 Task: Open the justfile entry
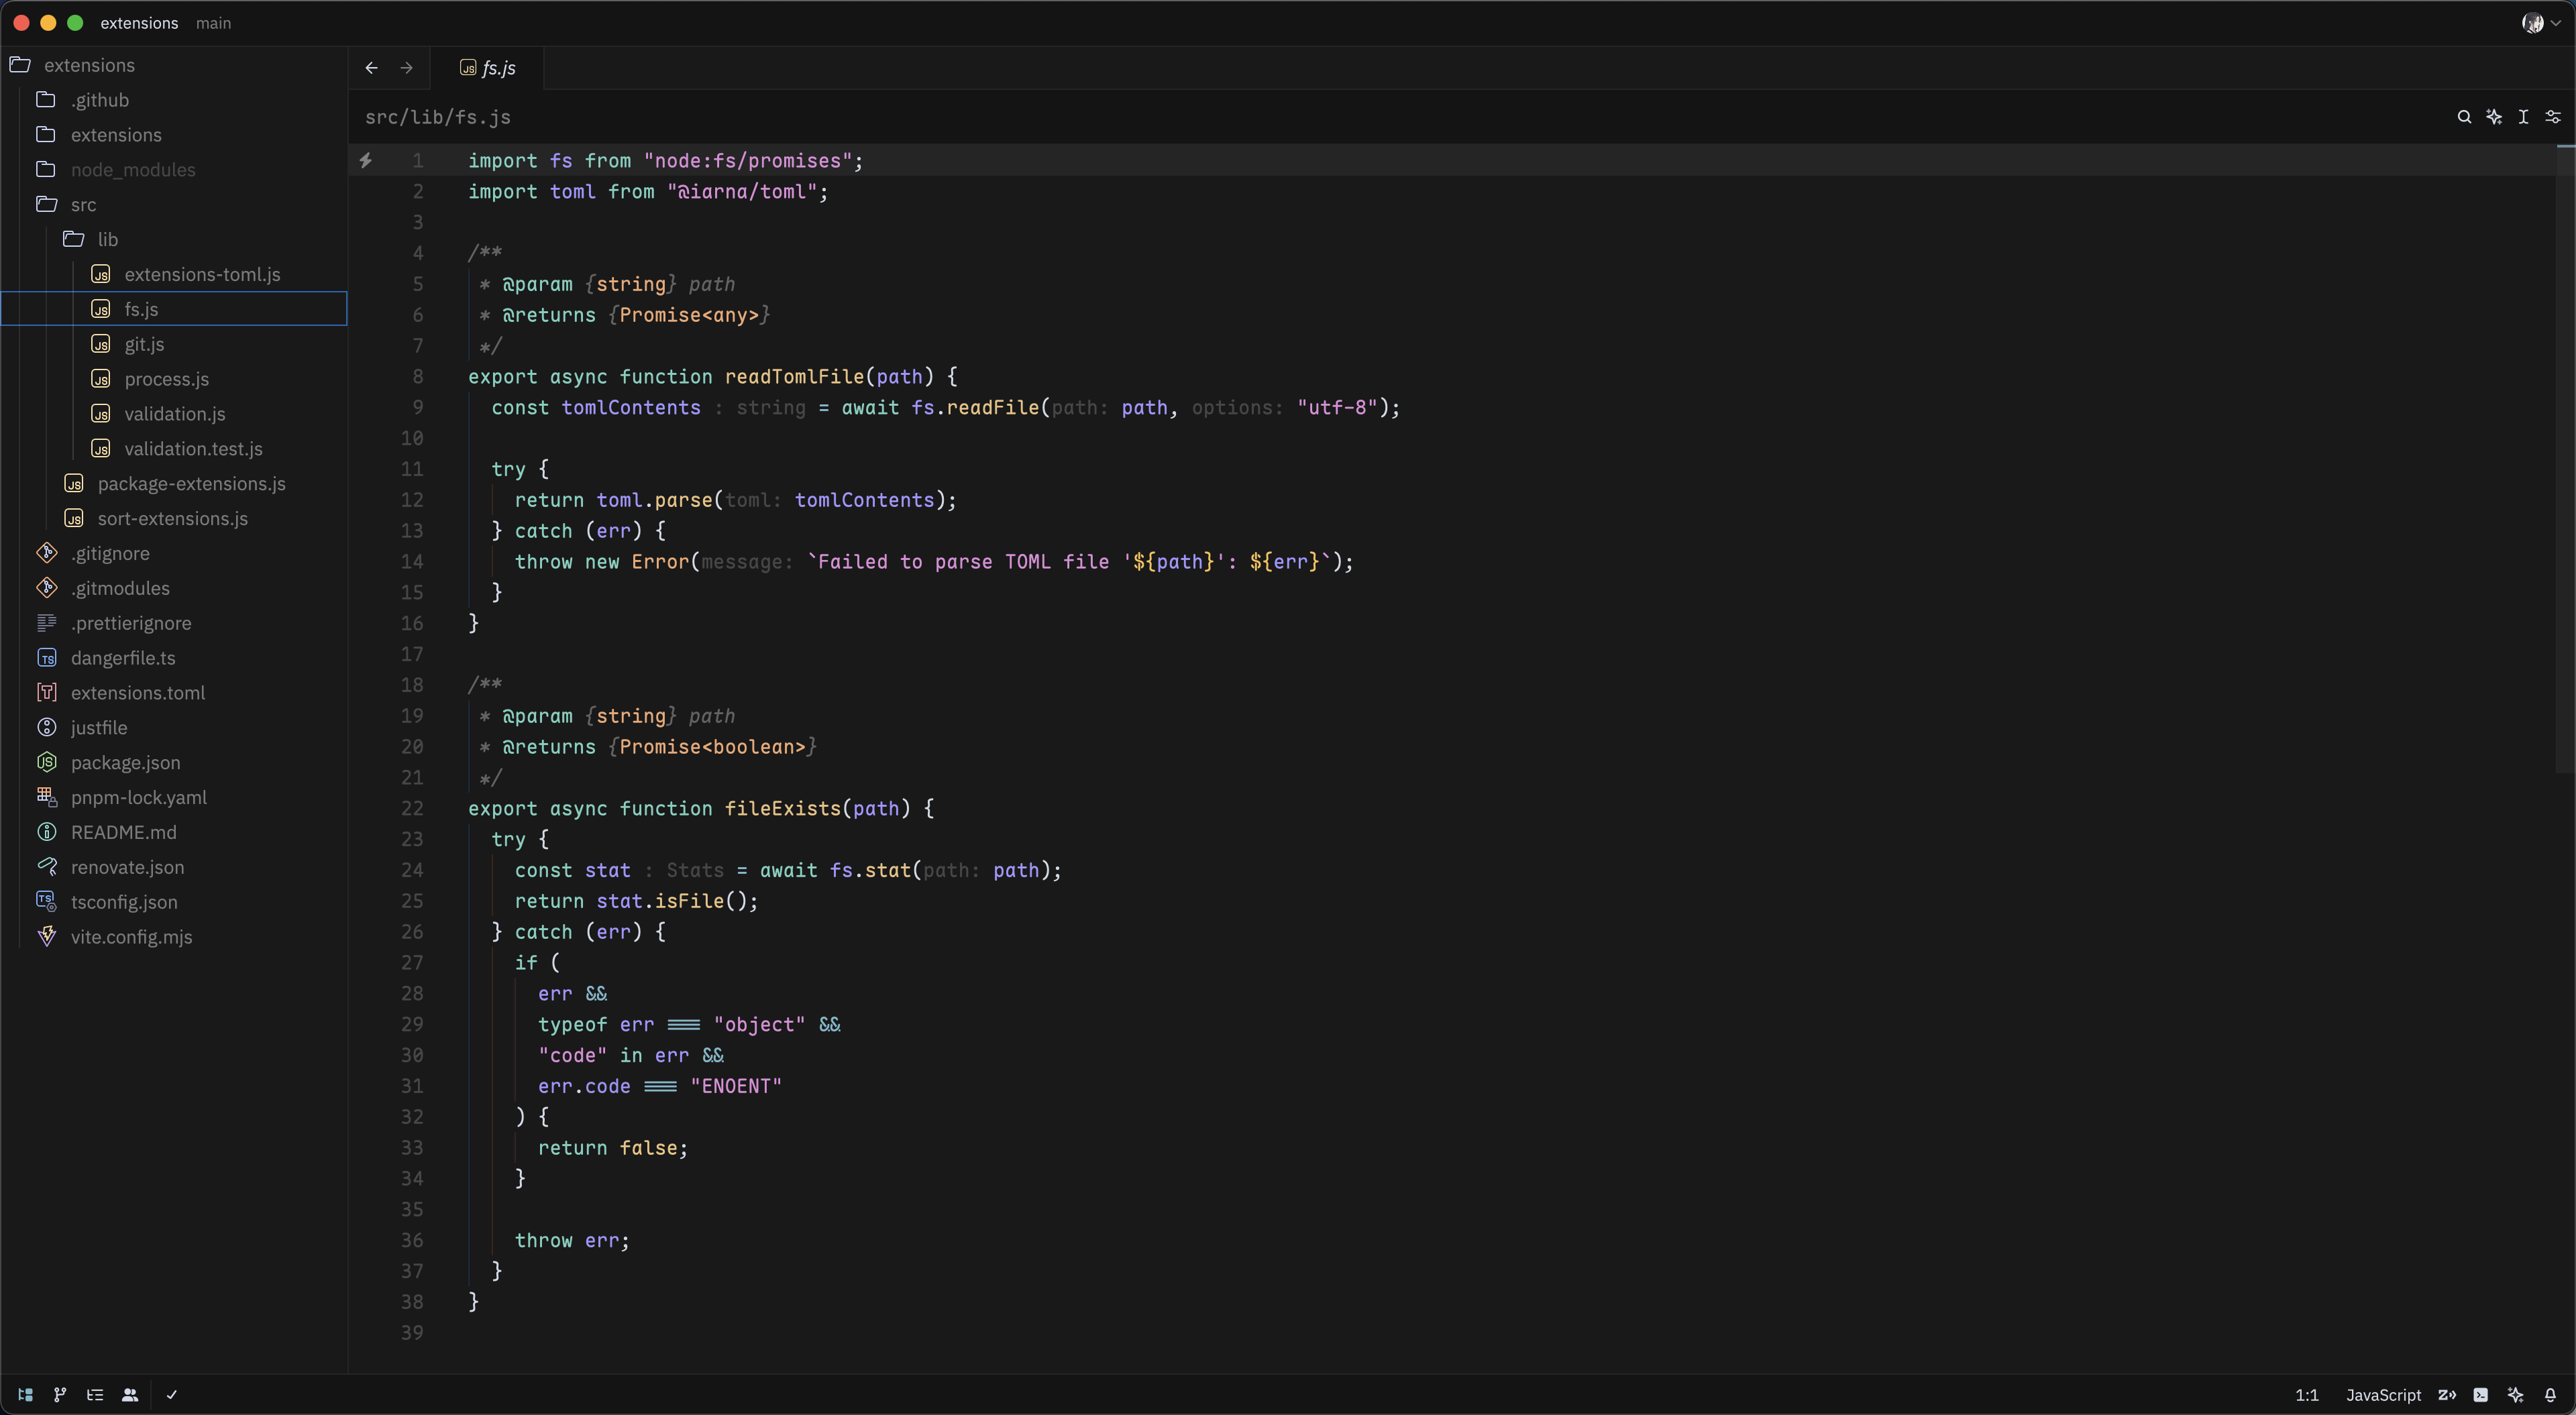click(x=174, y=728)
